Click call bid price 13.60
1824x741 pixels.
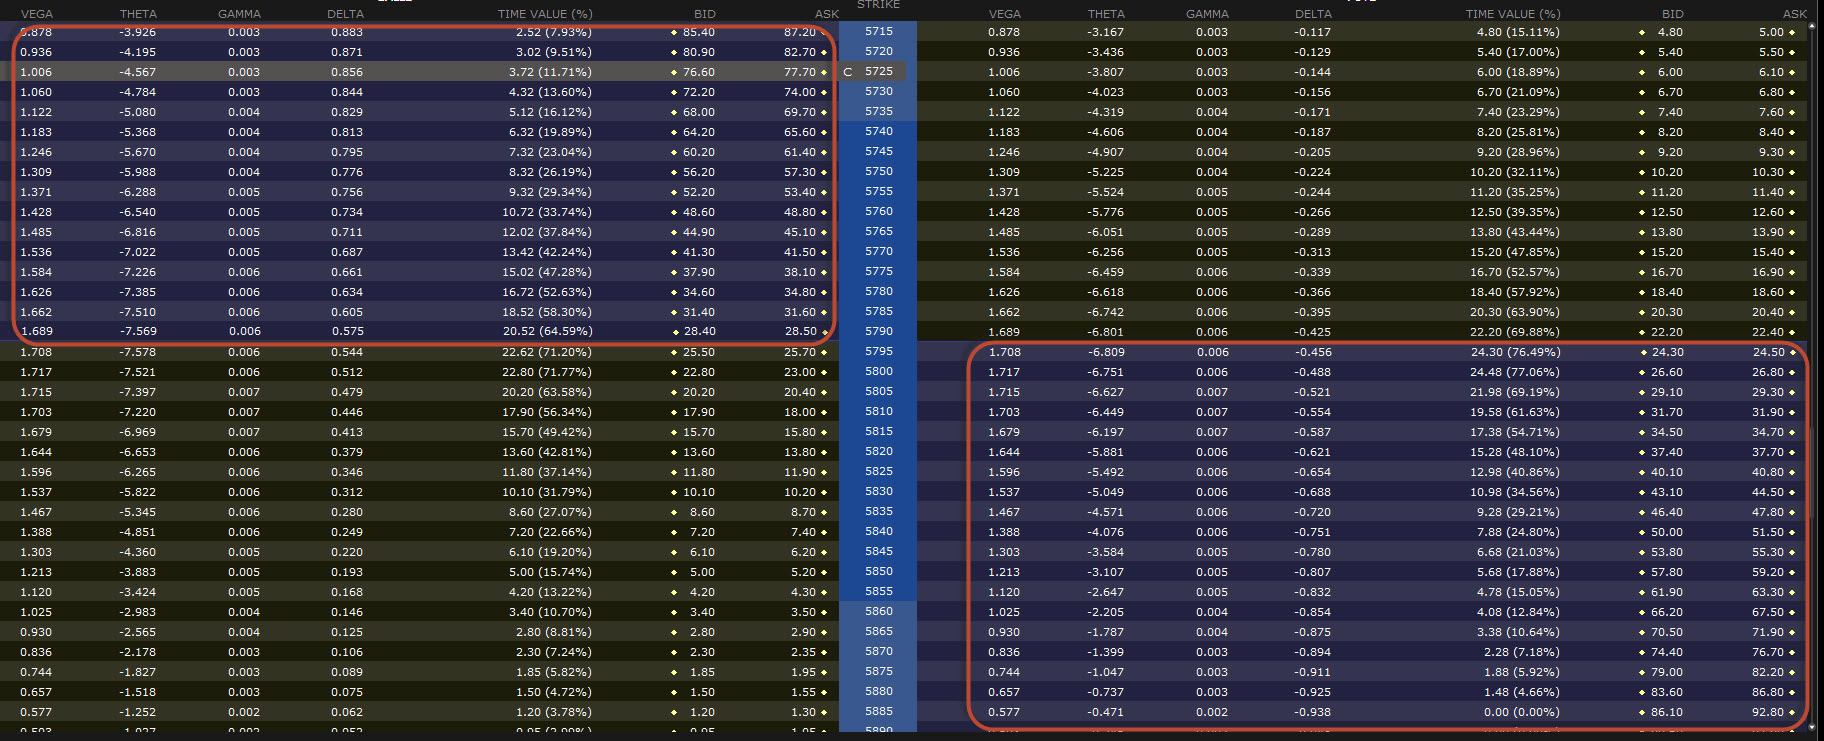[x=699, y=452]
